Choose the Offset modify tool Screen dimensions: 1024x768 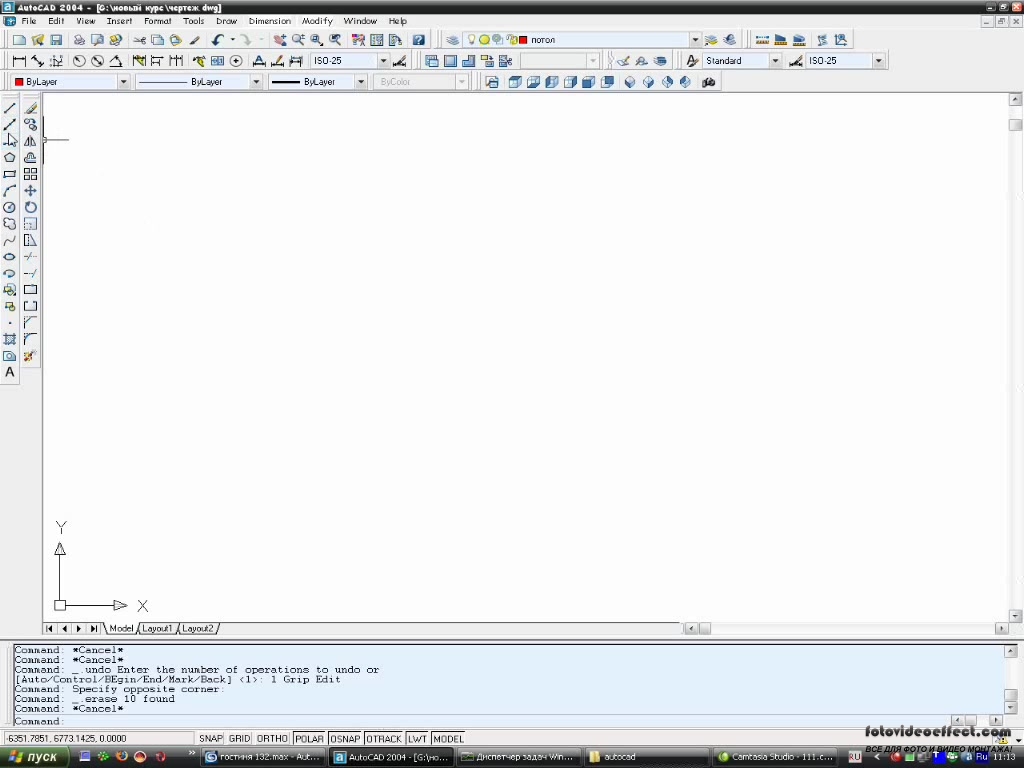click(30, 157)
